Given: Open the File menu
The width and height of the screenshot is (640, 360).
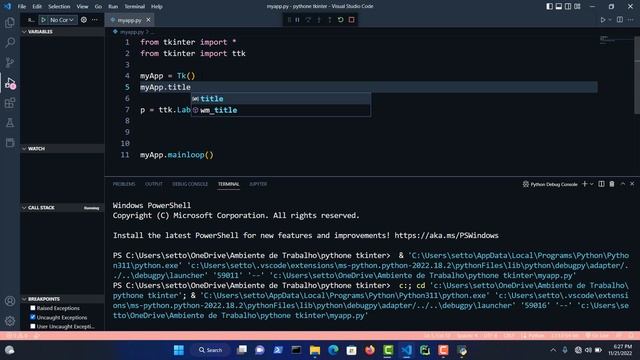Looking at the screenshot, I should tap(22, 7).
